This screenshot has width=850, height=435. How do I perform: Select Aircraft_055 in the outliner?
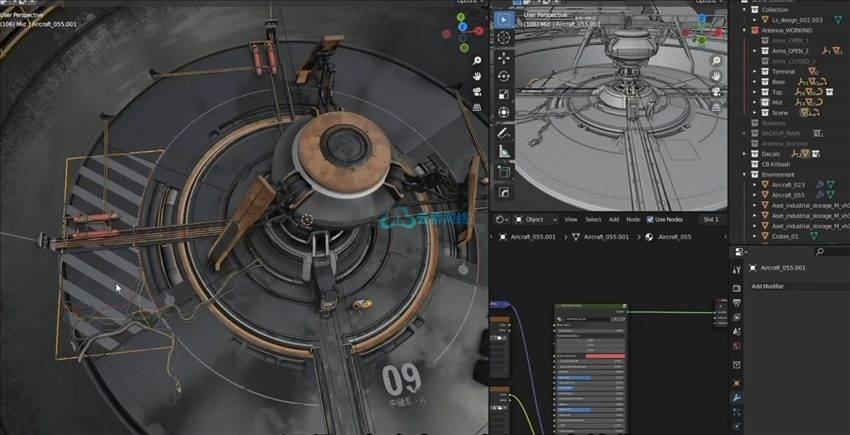(x=788, y=195)
